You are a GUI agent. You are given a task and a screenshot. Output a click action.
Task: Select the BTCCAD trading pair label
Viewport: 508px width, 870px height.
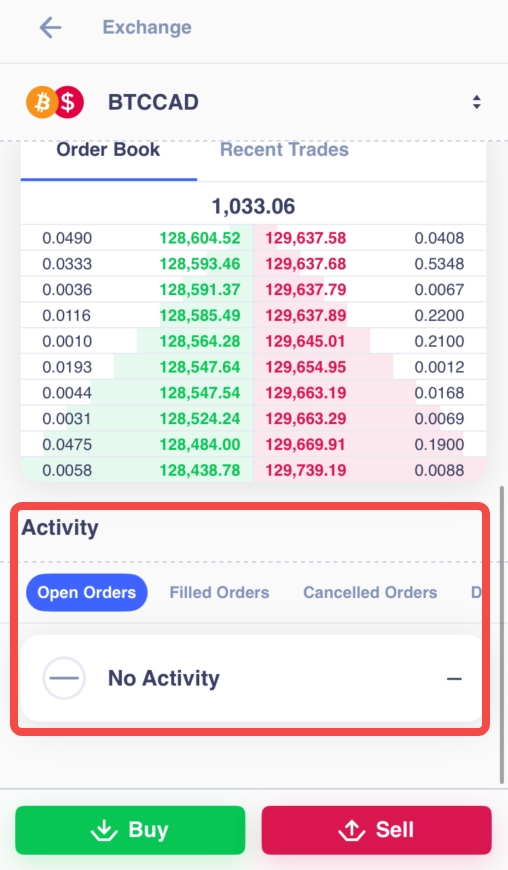(153, 102)
